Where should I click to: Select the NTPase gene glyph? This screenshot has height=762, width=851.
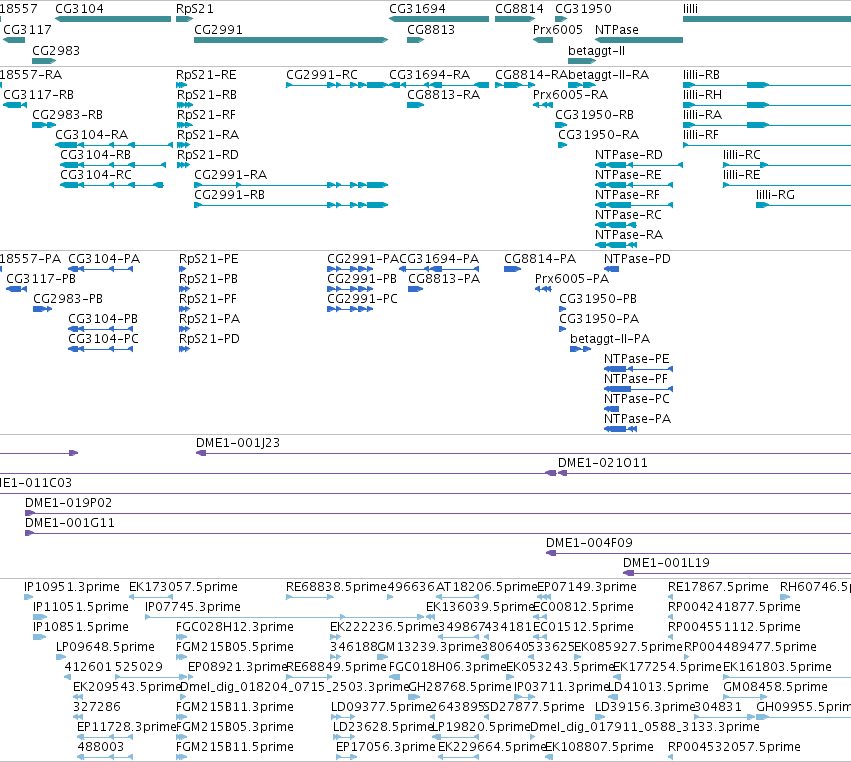pyautogui.click(x=639, y=40)
